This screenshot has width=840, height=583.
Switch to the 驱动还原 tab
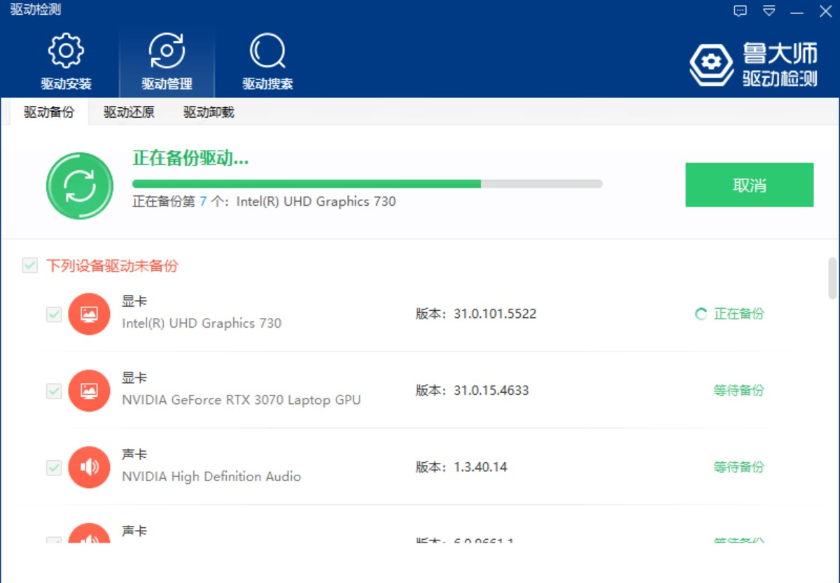click(129, 112)
